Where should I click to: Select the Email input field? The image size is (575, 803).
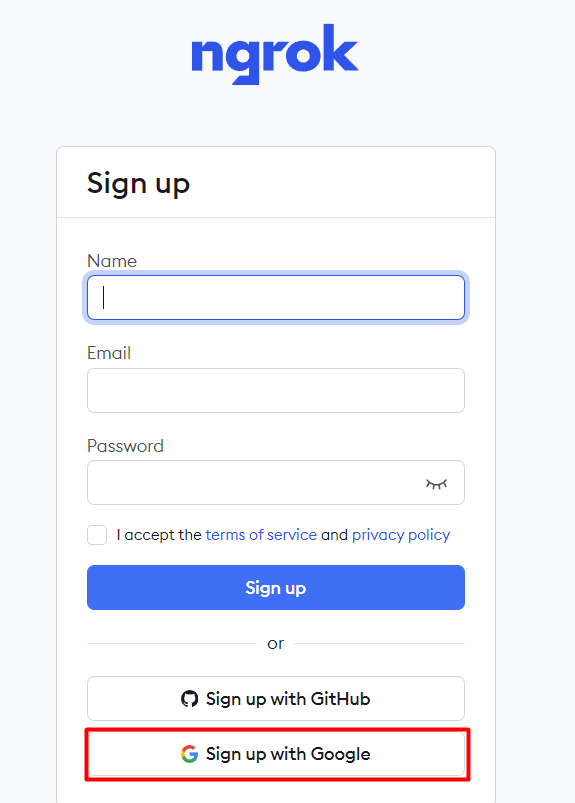(276, 390)
